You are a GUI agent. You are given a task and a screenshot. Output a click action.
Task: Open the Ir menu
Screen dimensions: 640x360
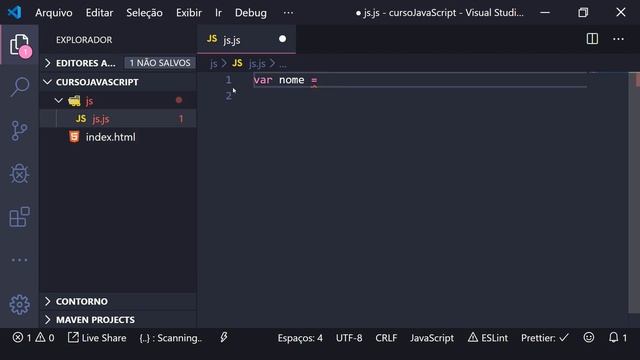(218, 13)
